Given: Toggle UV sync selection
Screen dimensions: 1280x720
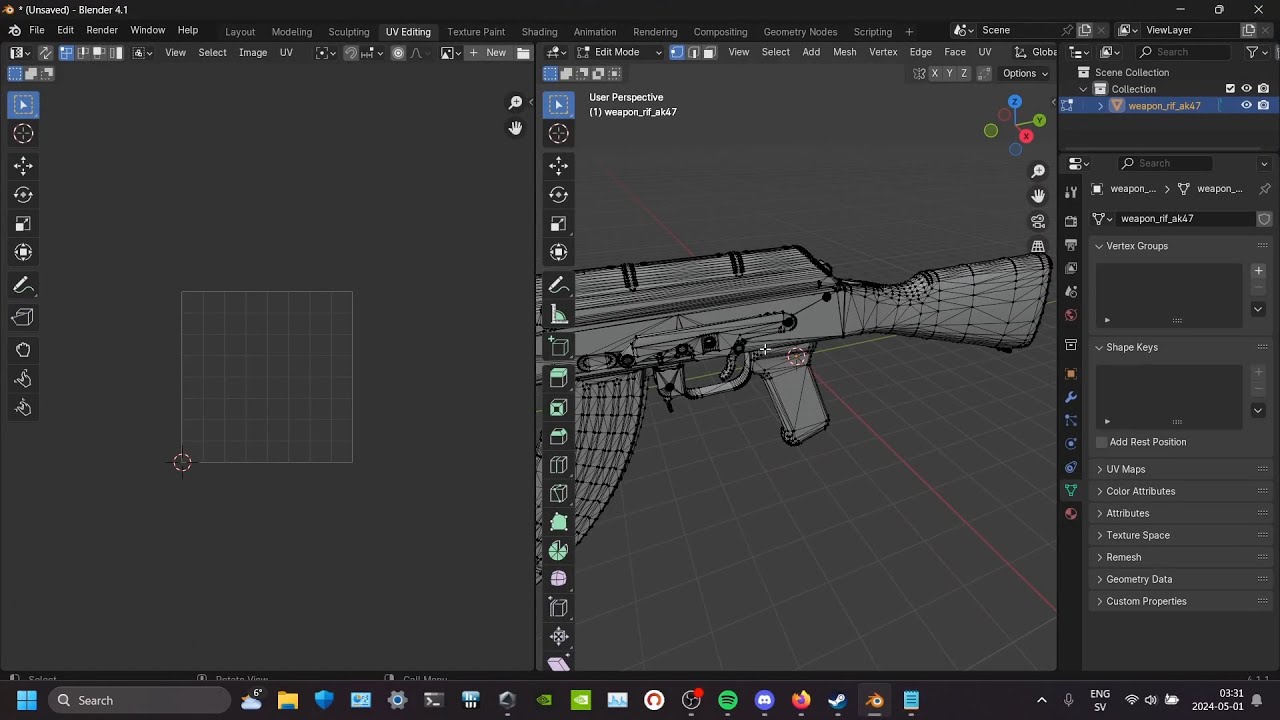Looking at the screenshot, I should (x=45, y=52).
